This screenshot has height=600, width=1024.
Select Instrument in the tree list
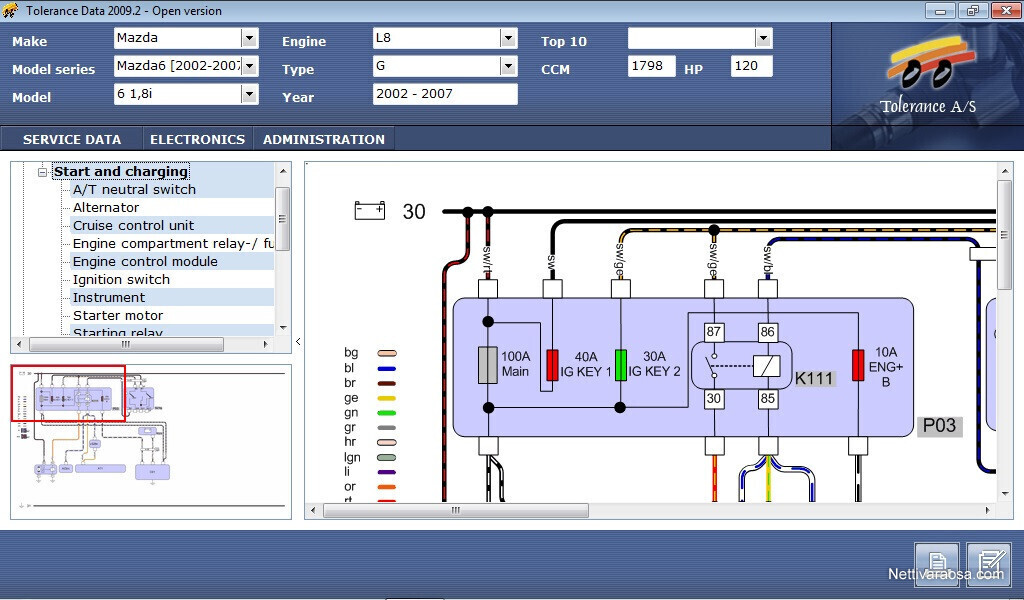coord(109,297)
